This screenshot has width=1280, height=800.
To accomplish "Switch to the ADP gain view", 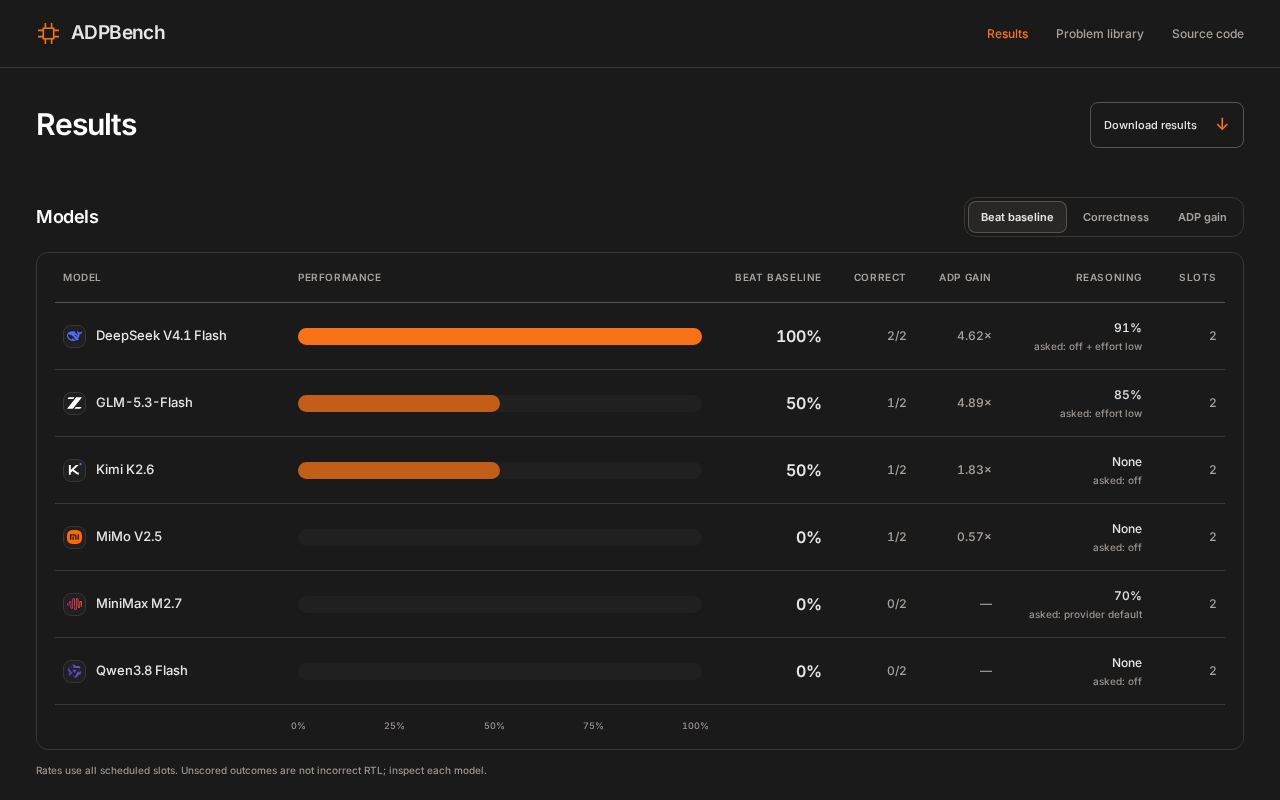I will [x=1202, y=217].
